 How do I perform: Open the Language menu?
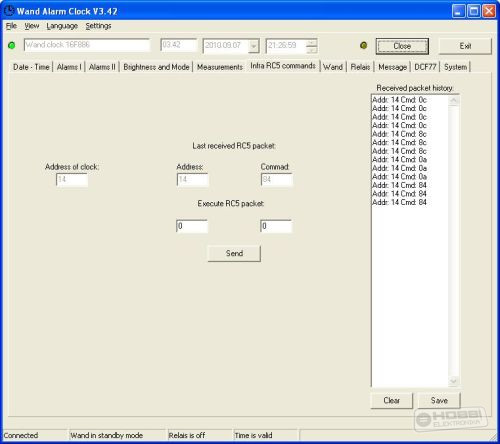(62, 26)
